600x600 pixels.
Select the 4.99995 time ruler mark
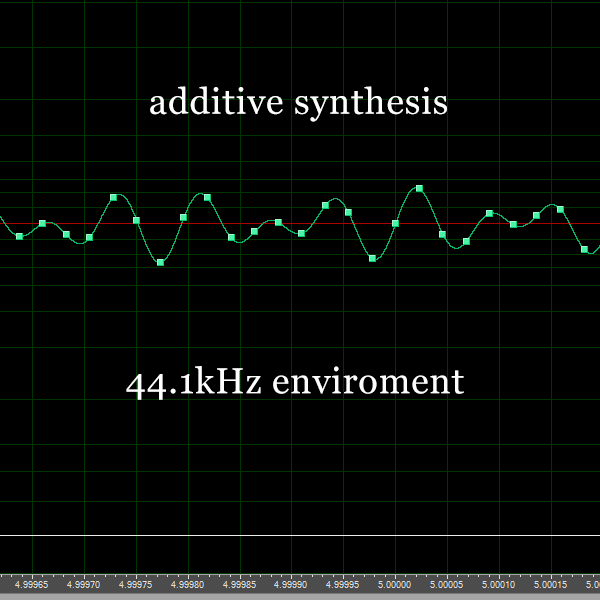(x=343, y=583)
